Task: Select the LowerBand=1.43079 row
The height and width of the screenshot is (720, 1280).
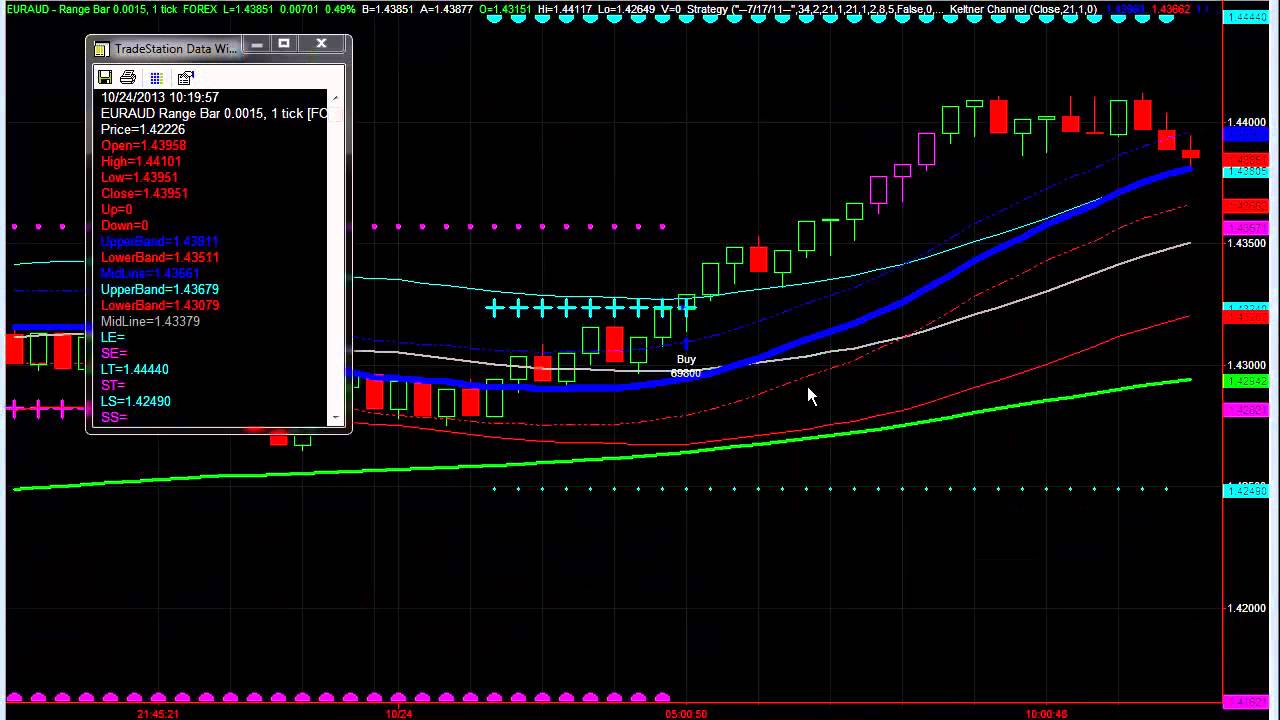Action: [x=160, y=305]
